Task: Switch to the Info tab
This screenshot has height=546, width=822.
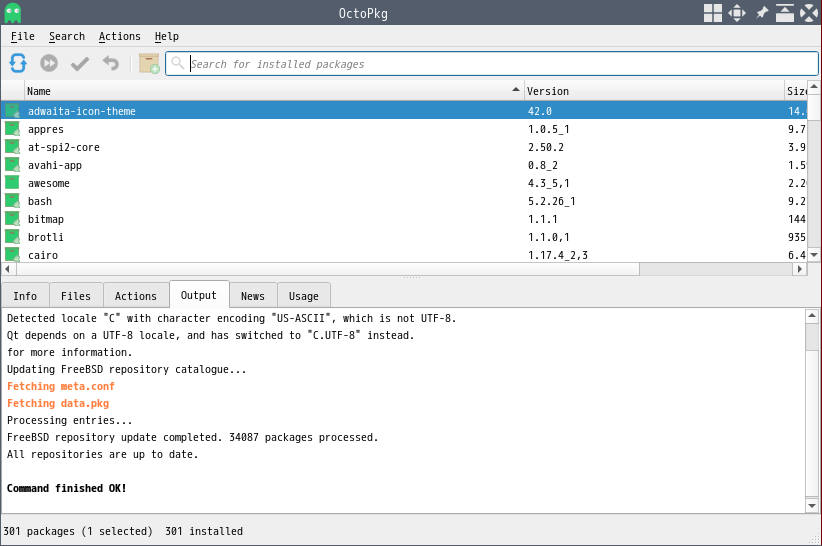Action: pos(25,296)
